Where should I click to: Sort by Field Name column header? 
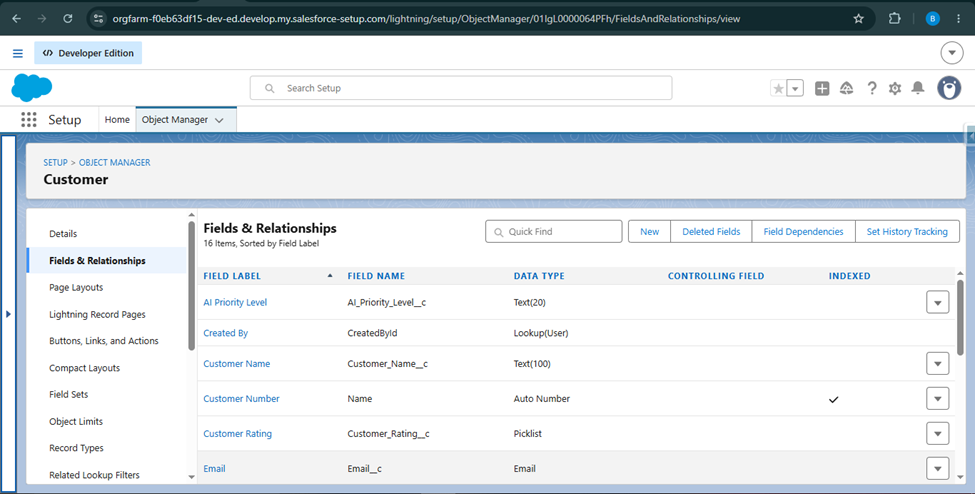pyautogui.click(x=376, y=276)
